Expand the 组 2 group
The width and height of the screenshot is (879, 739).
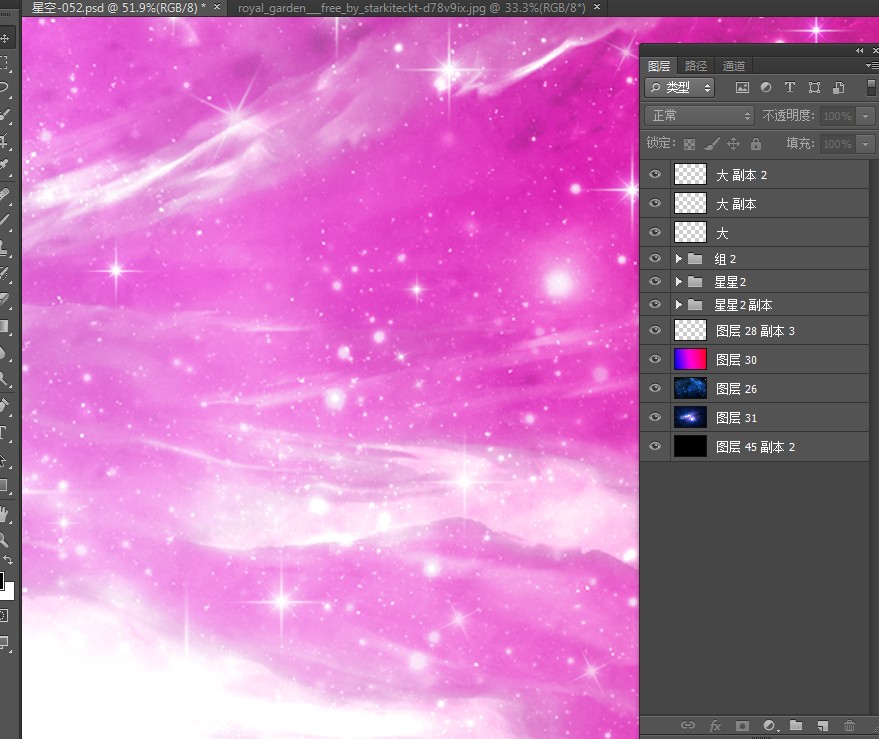[678, 258]
